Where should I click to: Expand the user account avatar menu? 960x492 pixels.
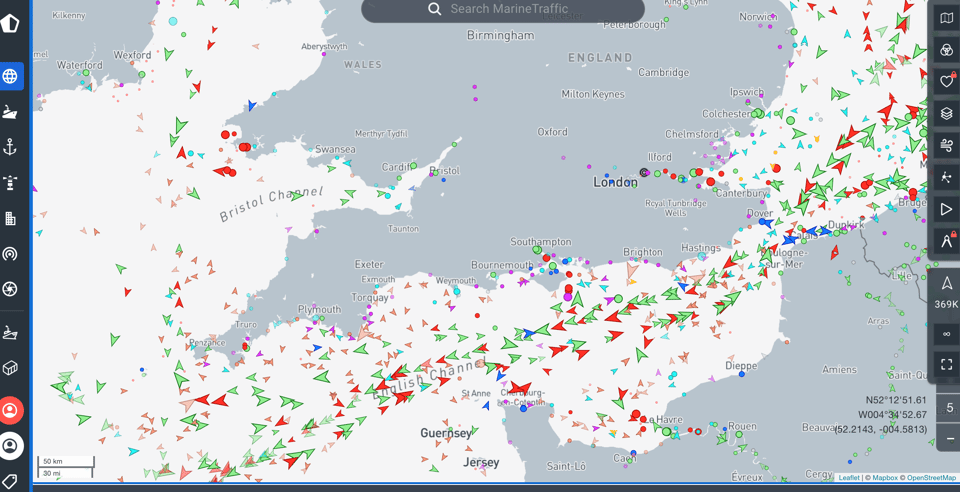(11, 446)
